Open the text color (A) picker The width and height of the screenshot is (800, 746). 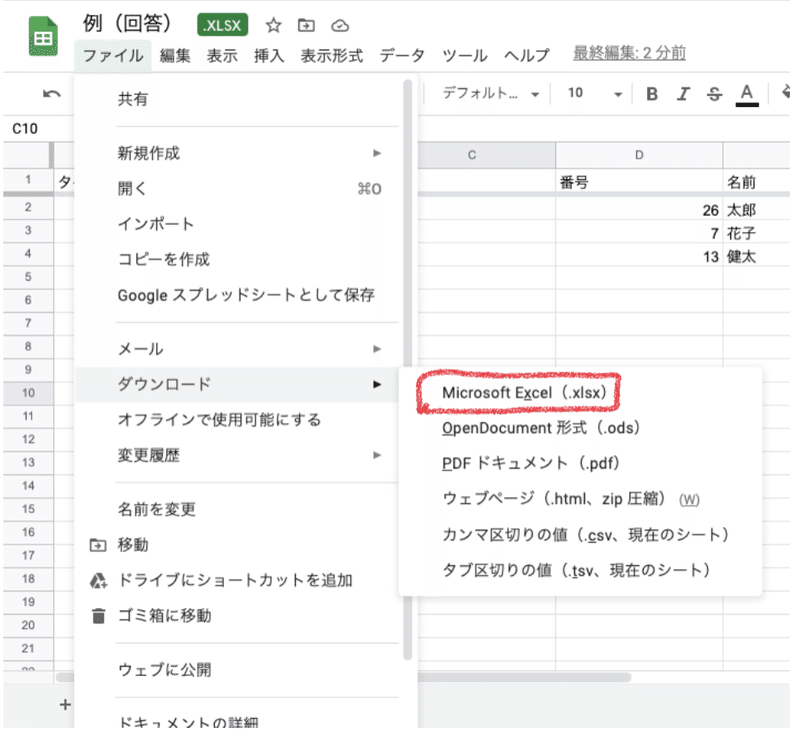[x=747, y=95]
